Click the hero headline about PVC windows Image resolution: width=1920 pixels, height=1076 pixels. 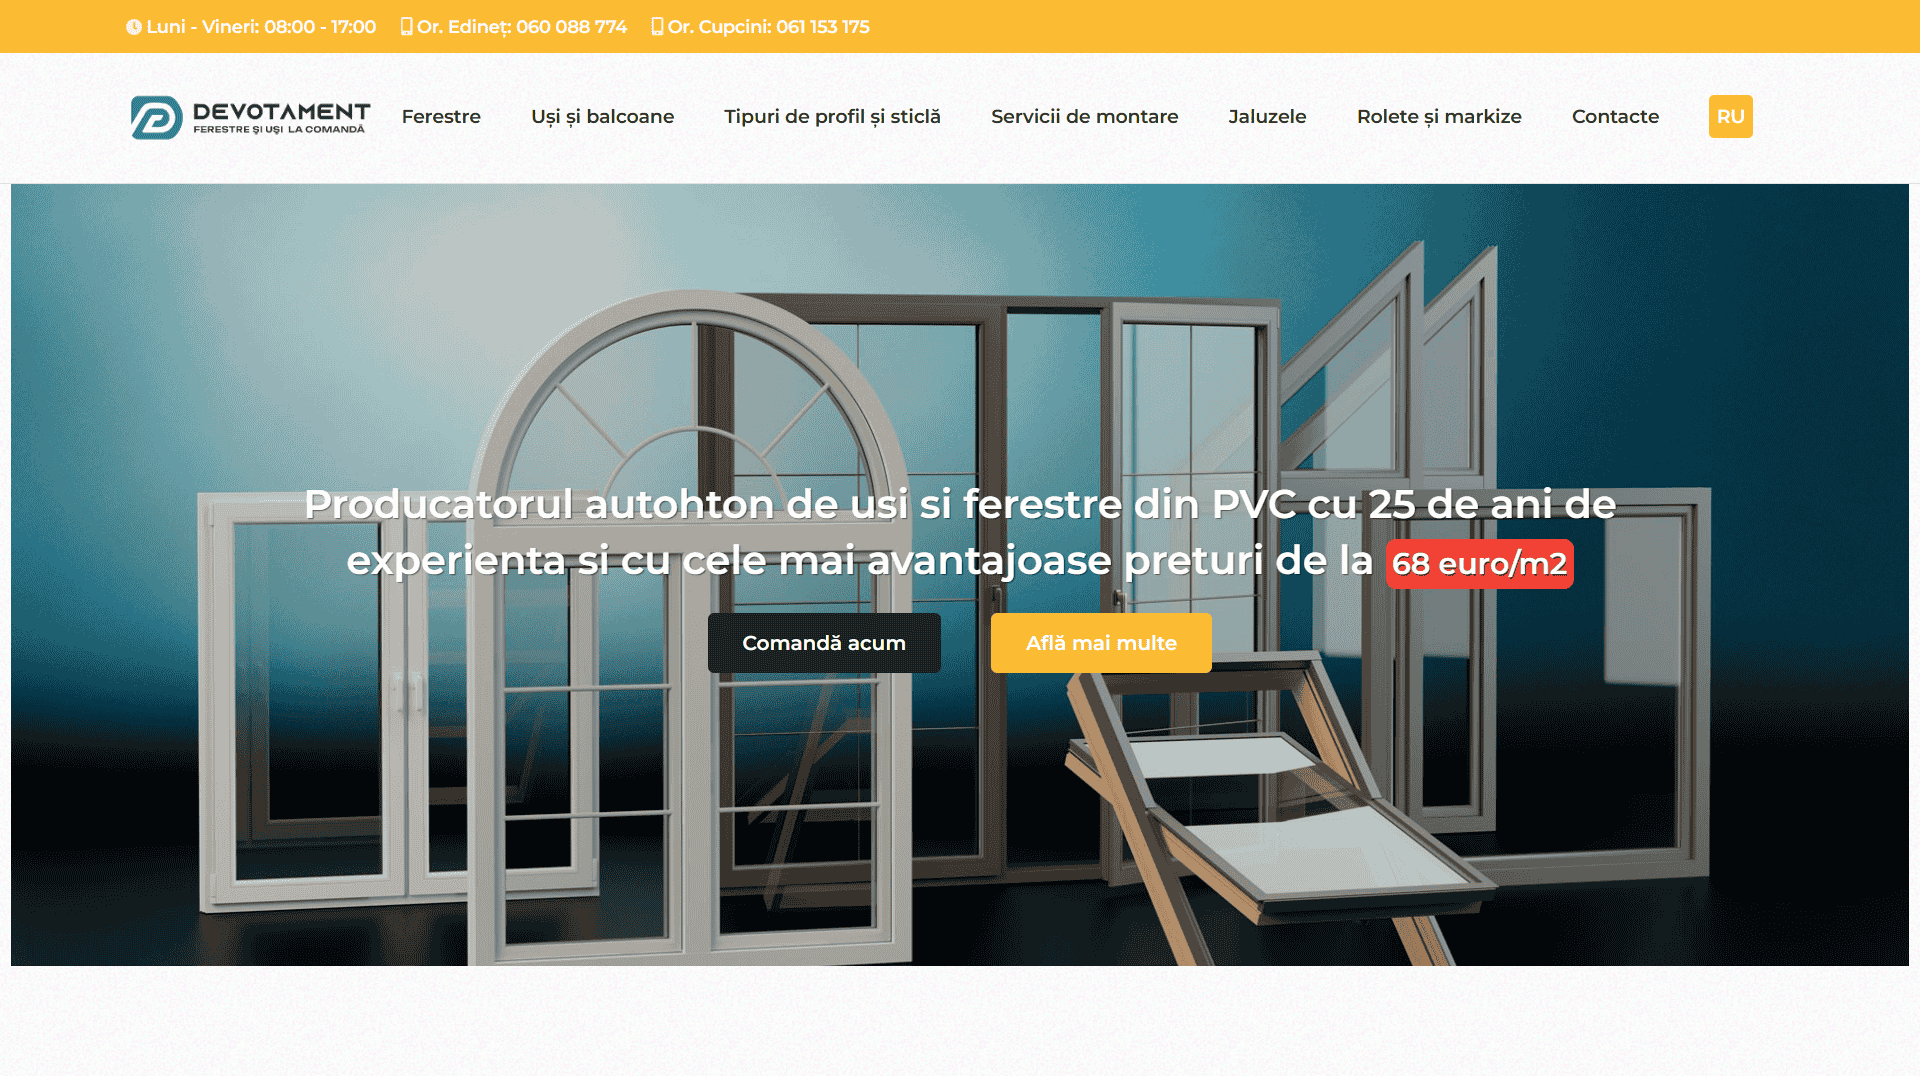point(959,505)
